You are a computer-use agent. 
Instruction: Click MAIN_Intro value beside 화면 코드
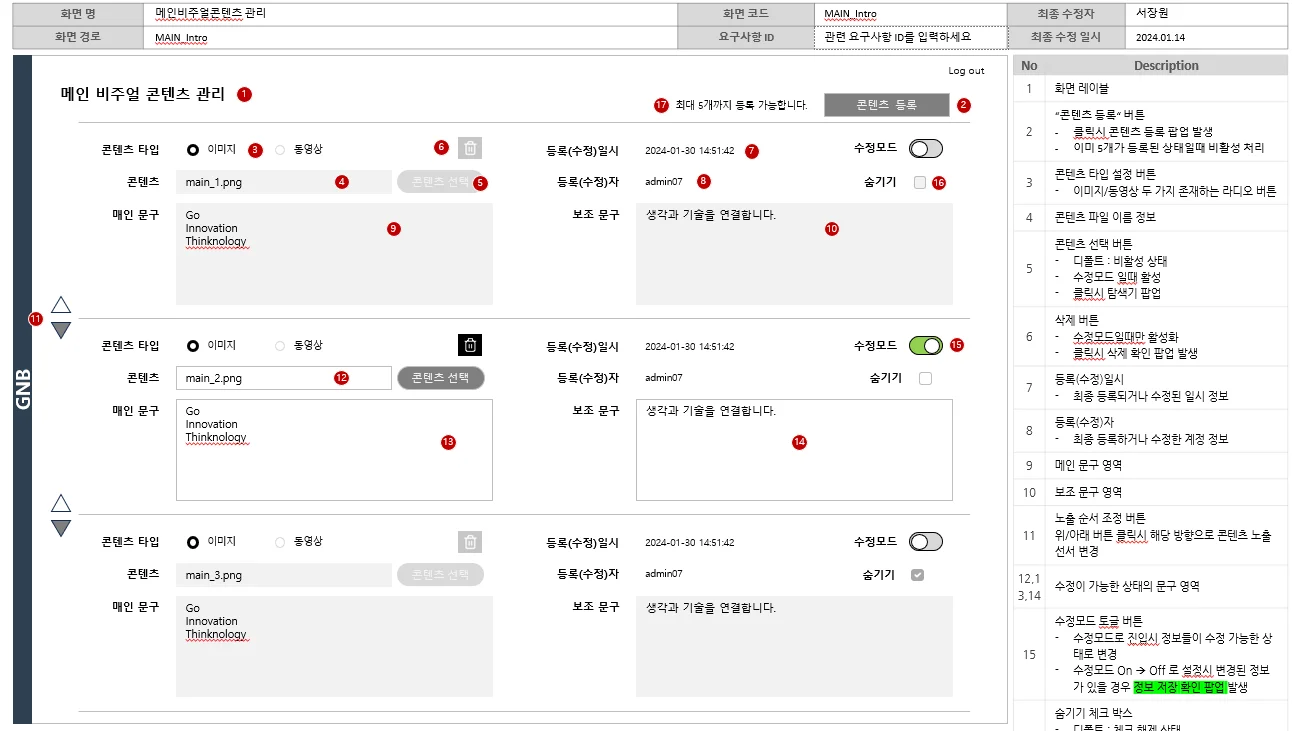pos(850,14)
